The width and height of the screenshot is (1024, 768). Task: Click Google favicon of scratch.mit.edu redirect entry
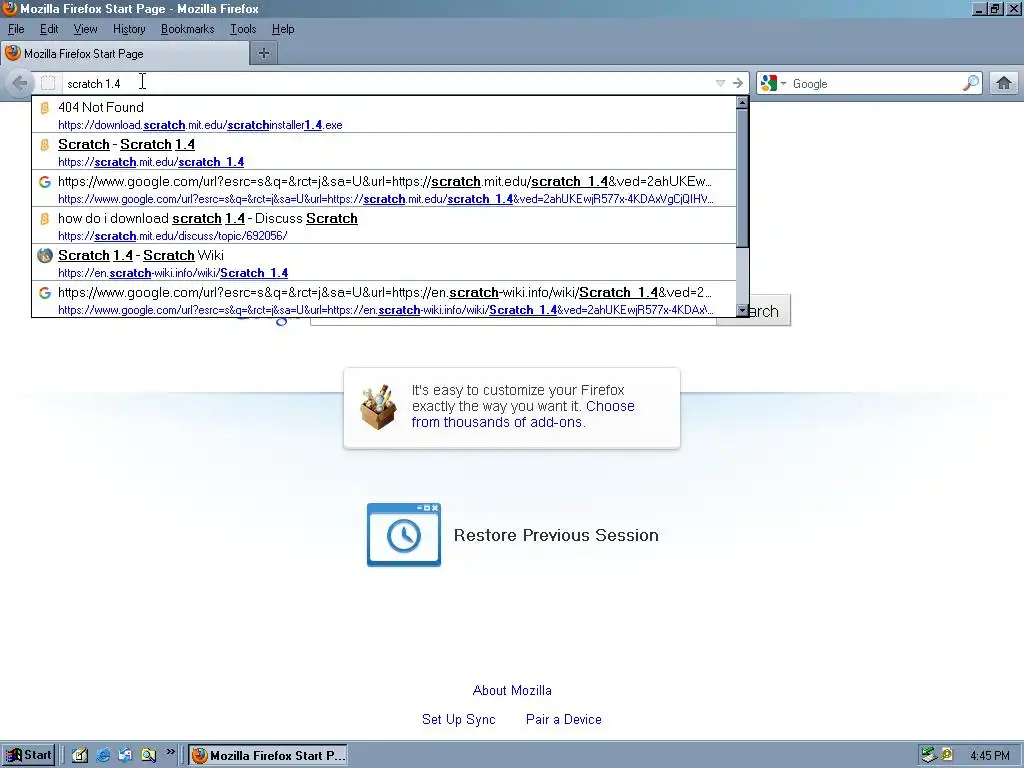click(x=44, y=182)
